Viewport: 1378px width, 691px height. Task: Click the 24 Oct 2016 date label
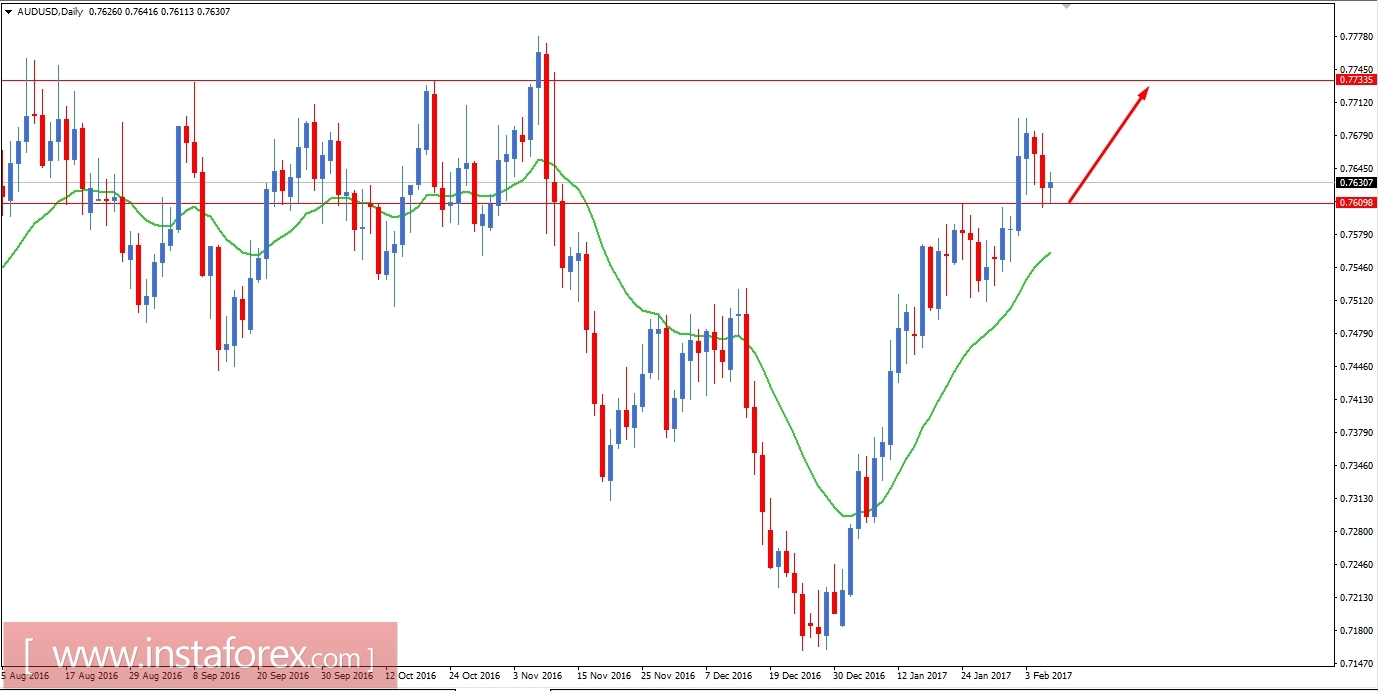click(x=475, y=675)
